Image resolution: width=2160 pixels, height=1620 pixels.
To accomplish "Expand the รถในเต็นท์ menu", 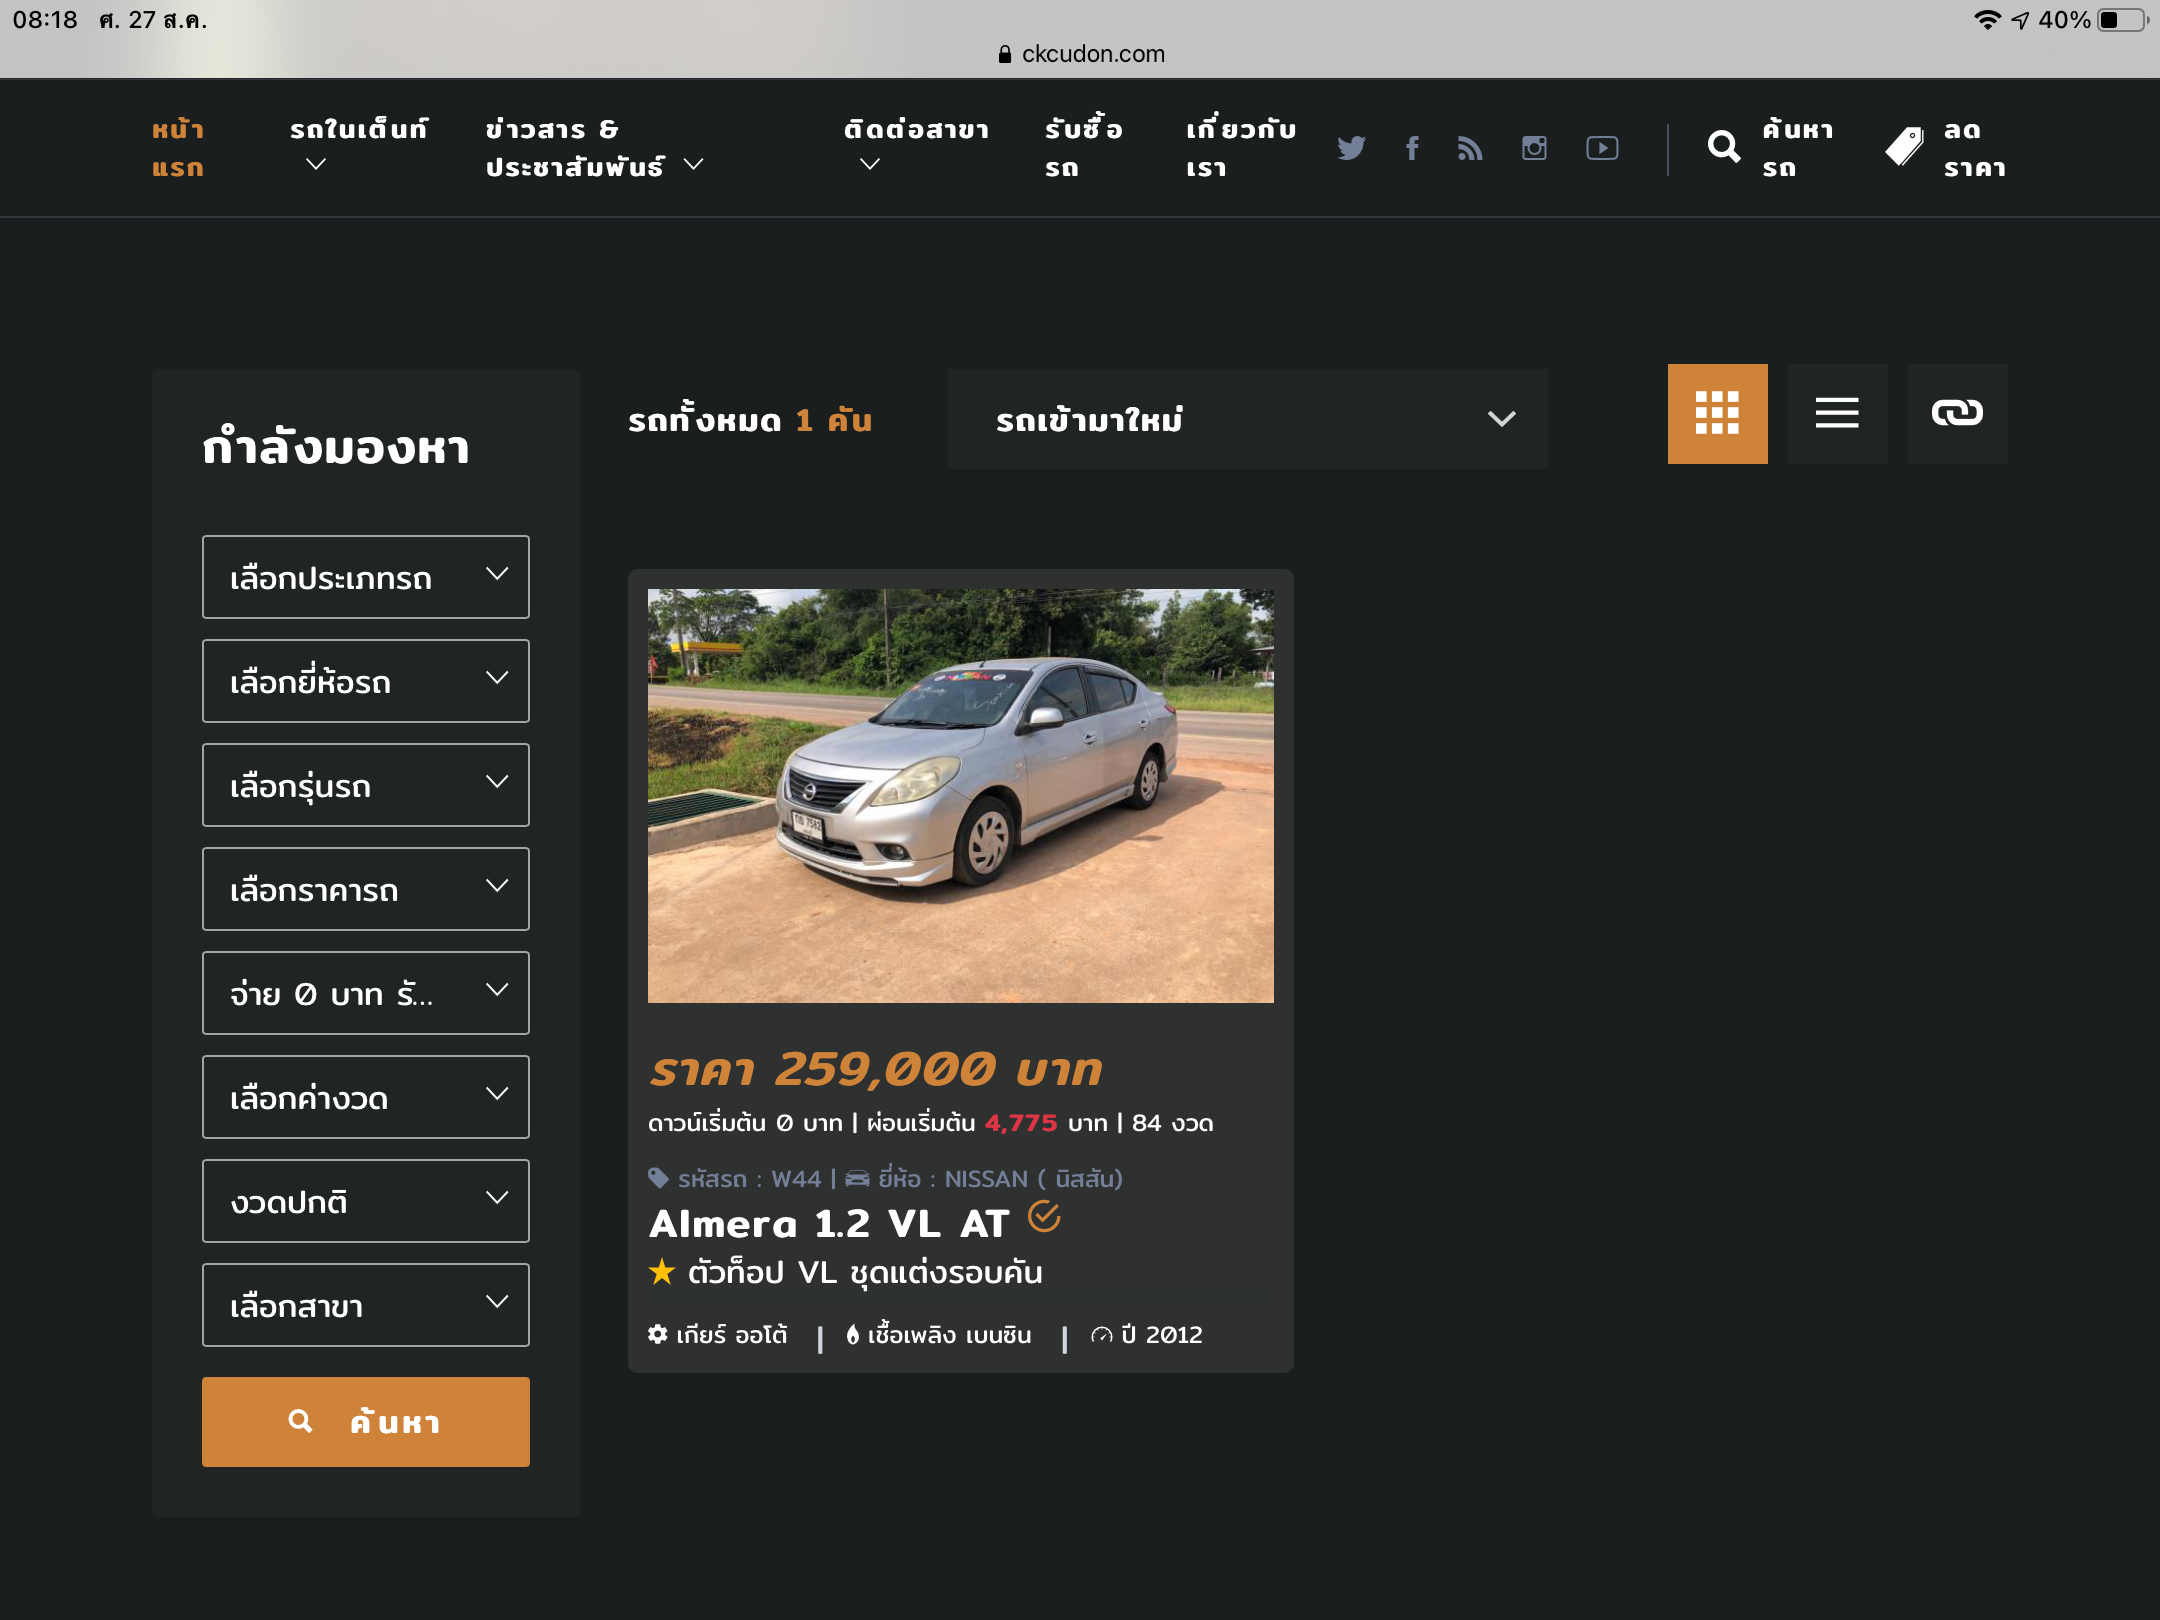I will pyautogui.click(x=359, y=145).
